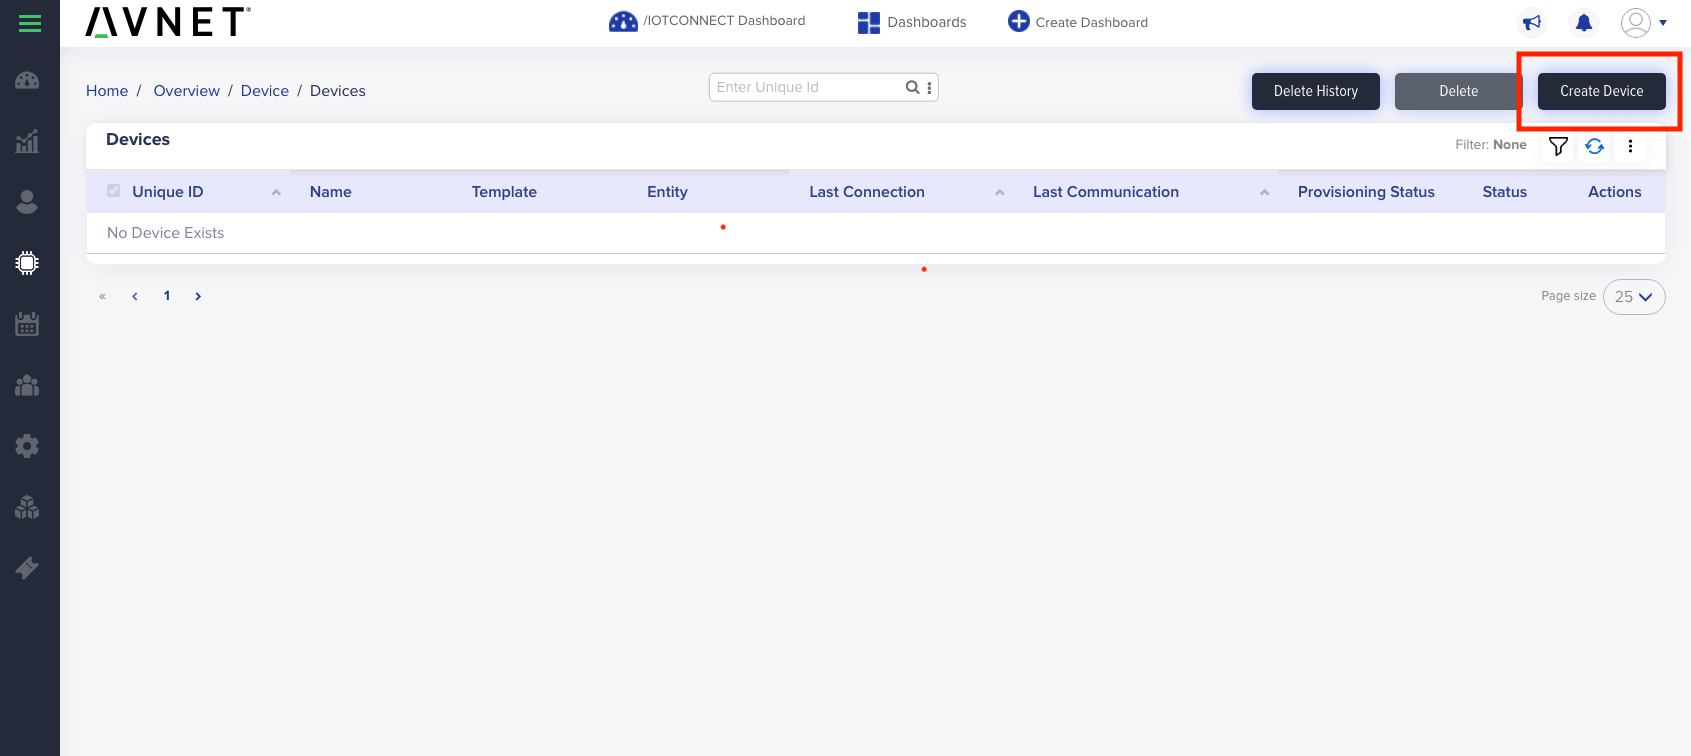
Task: Click the Delete History button
Action: click(x=1315, y=91)
